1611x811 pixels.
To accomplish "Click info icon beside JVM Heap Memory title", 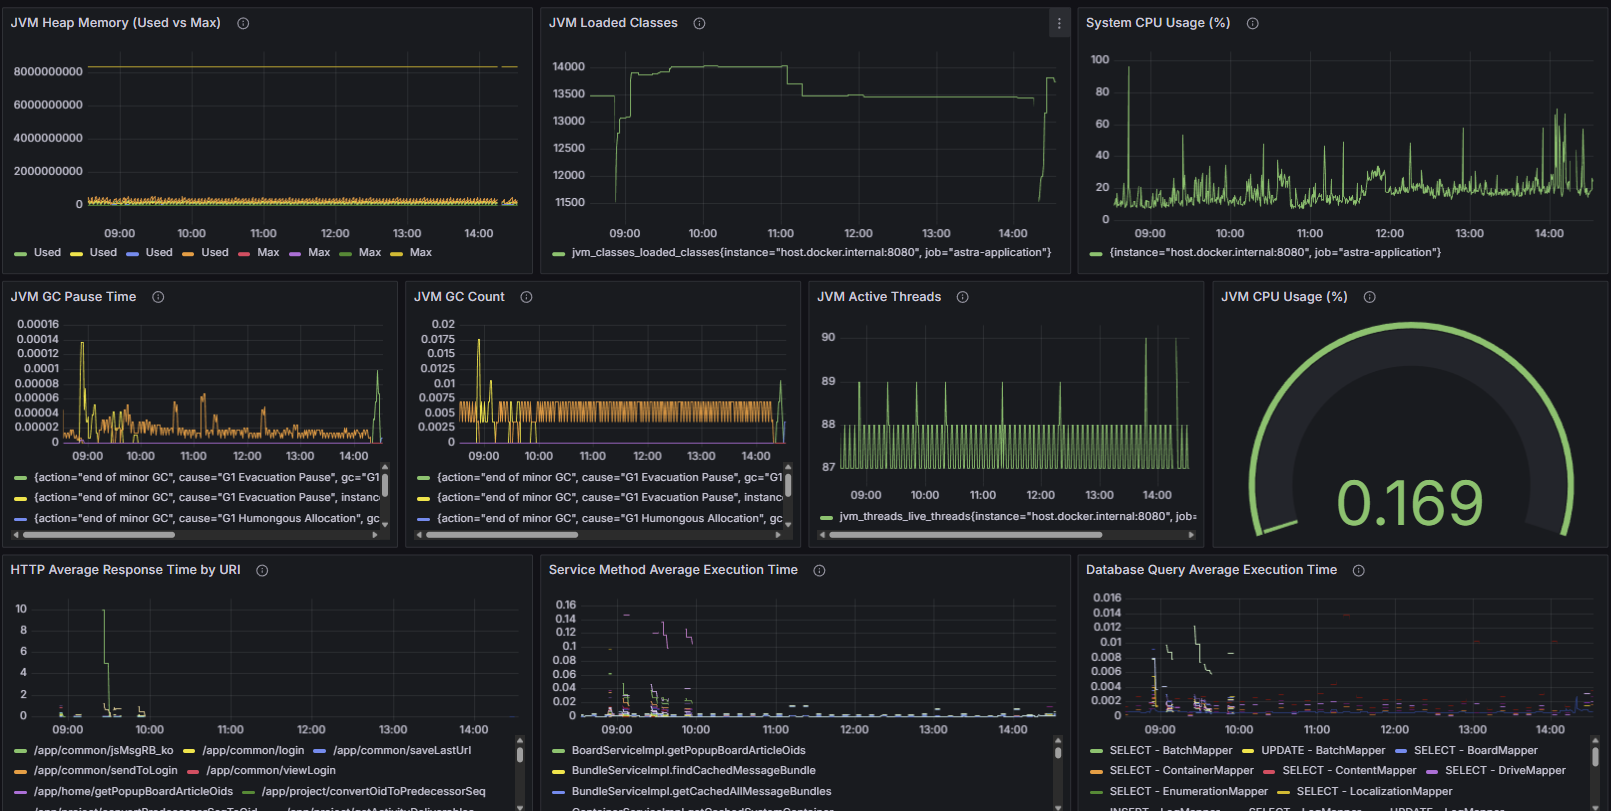I will pos(243,23).
